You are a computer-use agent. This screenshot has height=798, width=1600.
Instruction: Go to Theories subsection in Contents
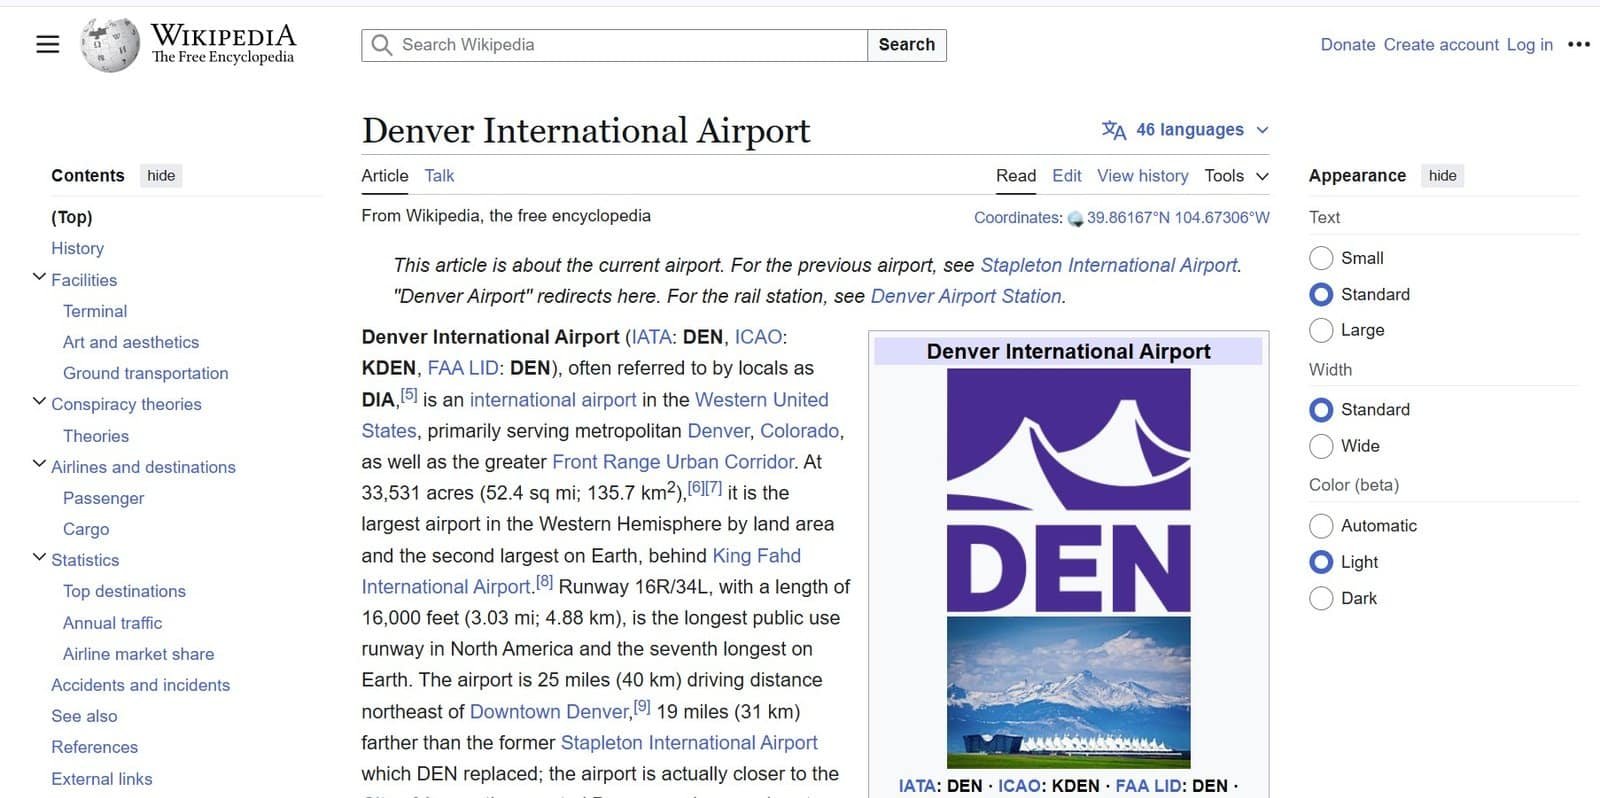point(96,436)
